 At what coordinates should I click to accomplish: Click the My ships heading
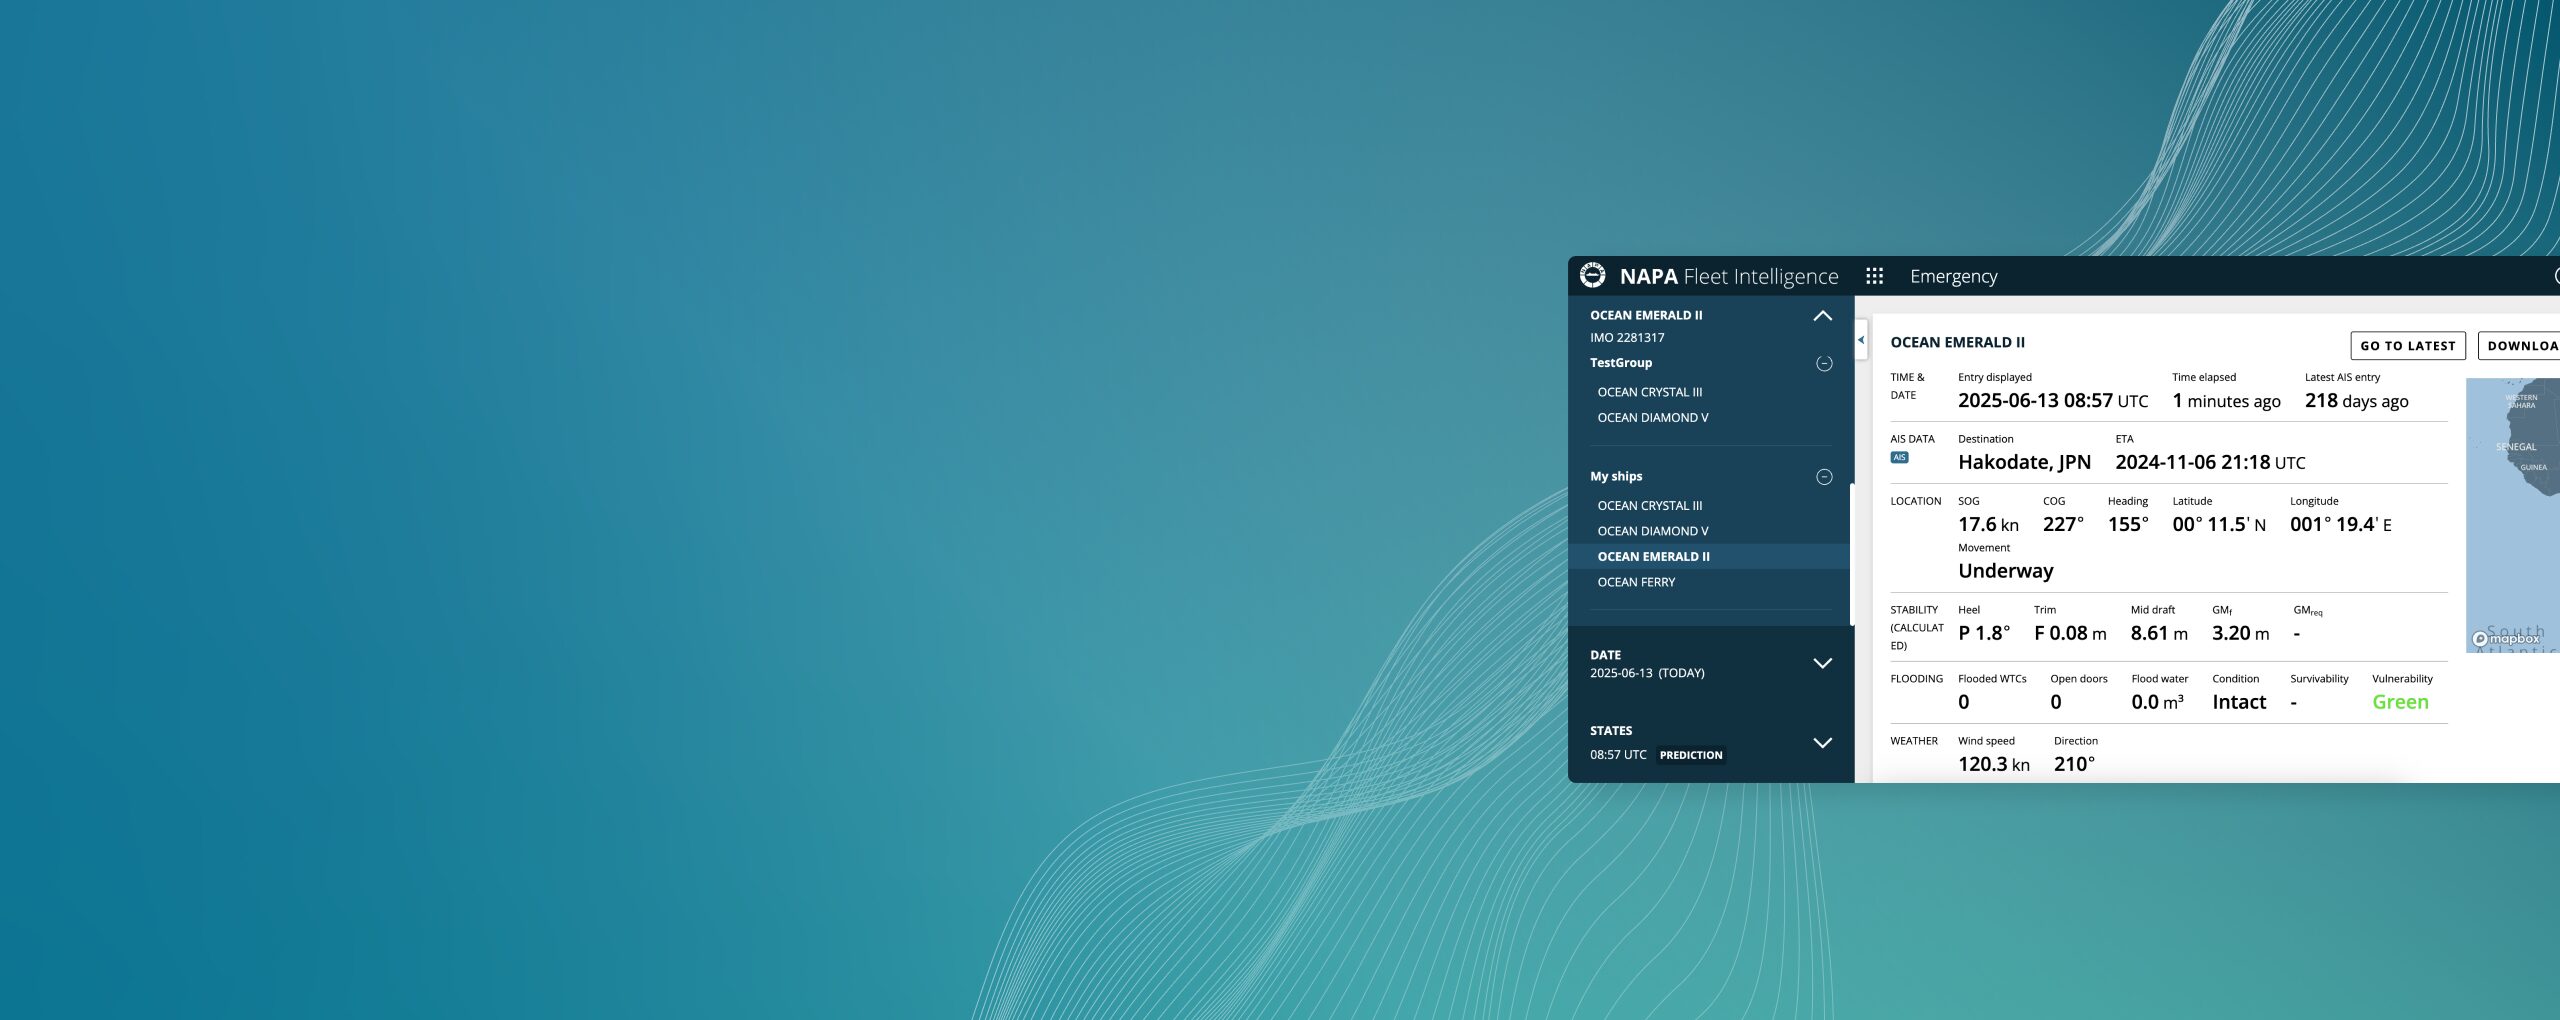click(x=1615, y=477)
